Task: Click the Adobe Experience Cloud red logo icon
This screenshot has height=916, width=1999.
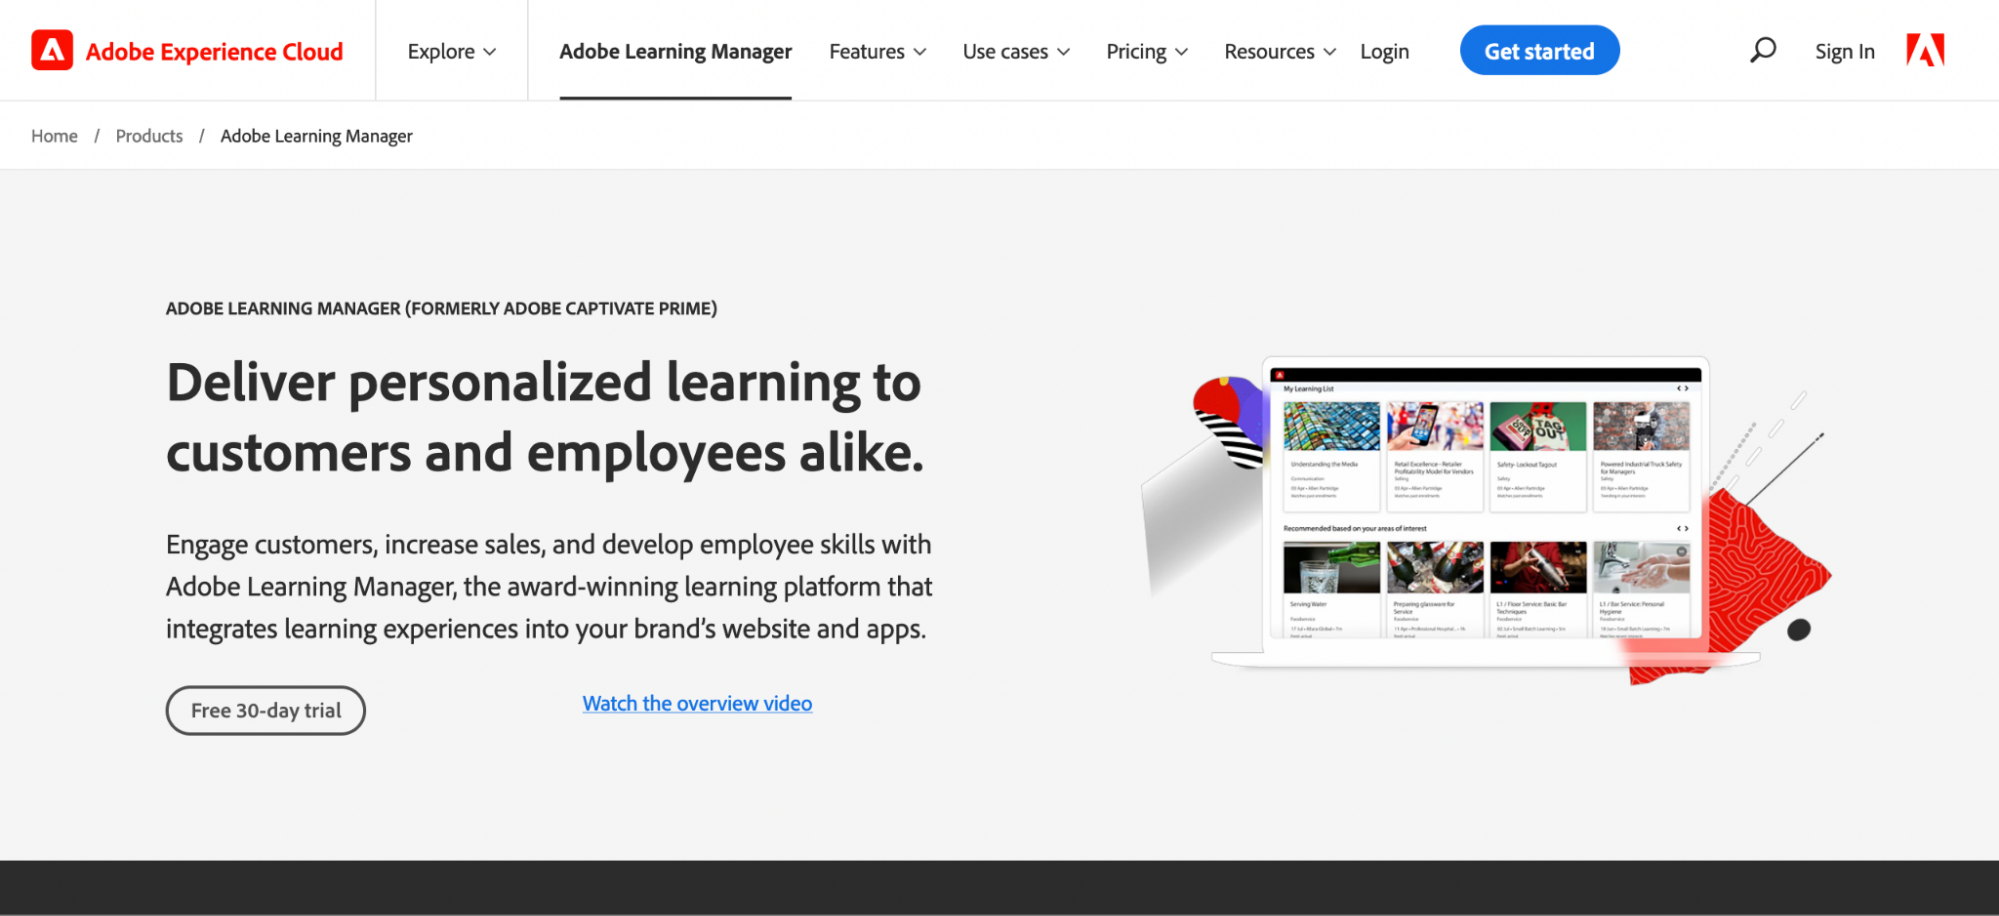Action: 52,50
